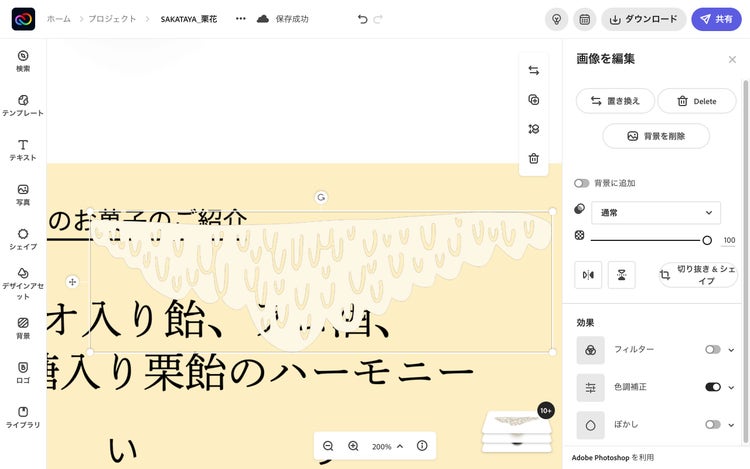Expand the ぼかし options chevron
The height and width of the screenshot is (469, 750).
point(731,425)
